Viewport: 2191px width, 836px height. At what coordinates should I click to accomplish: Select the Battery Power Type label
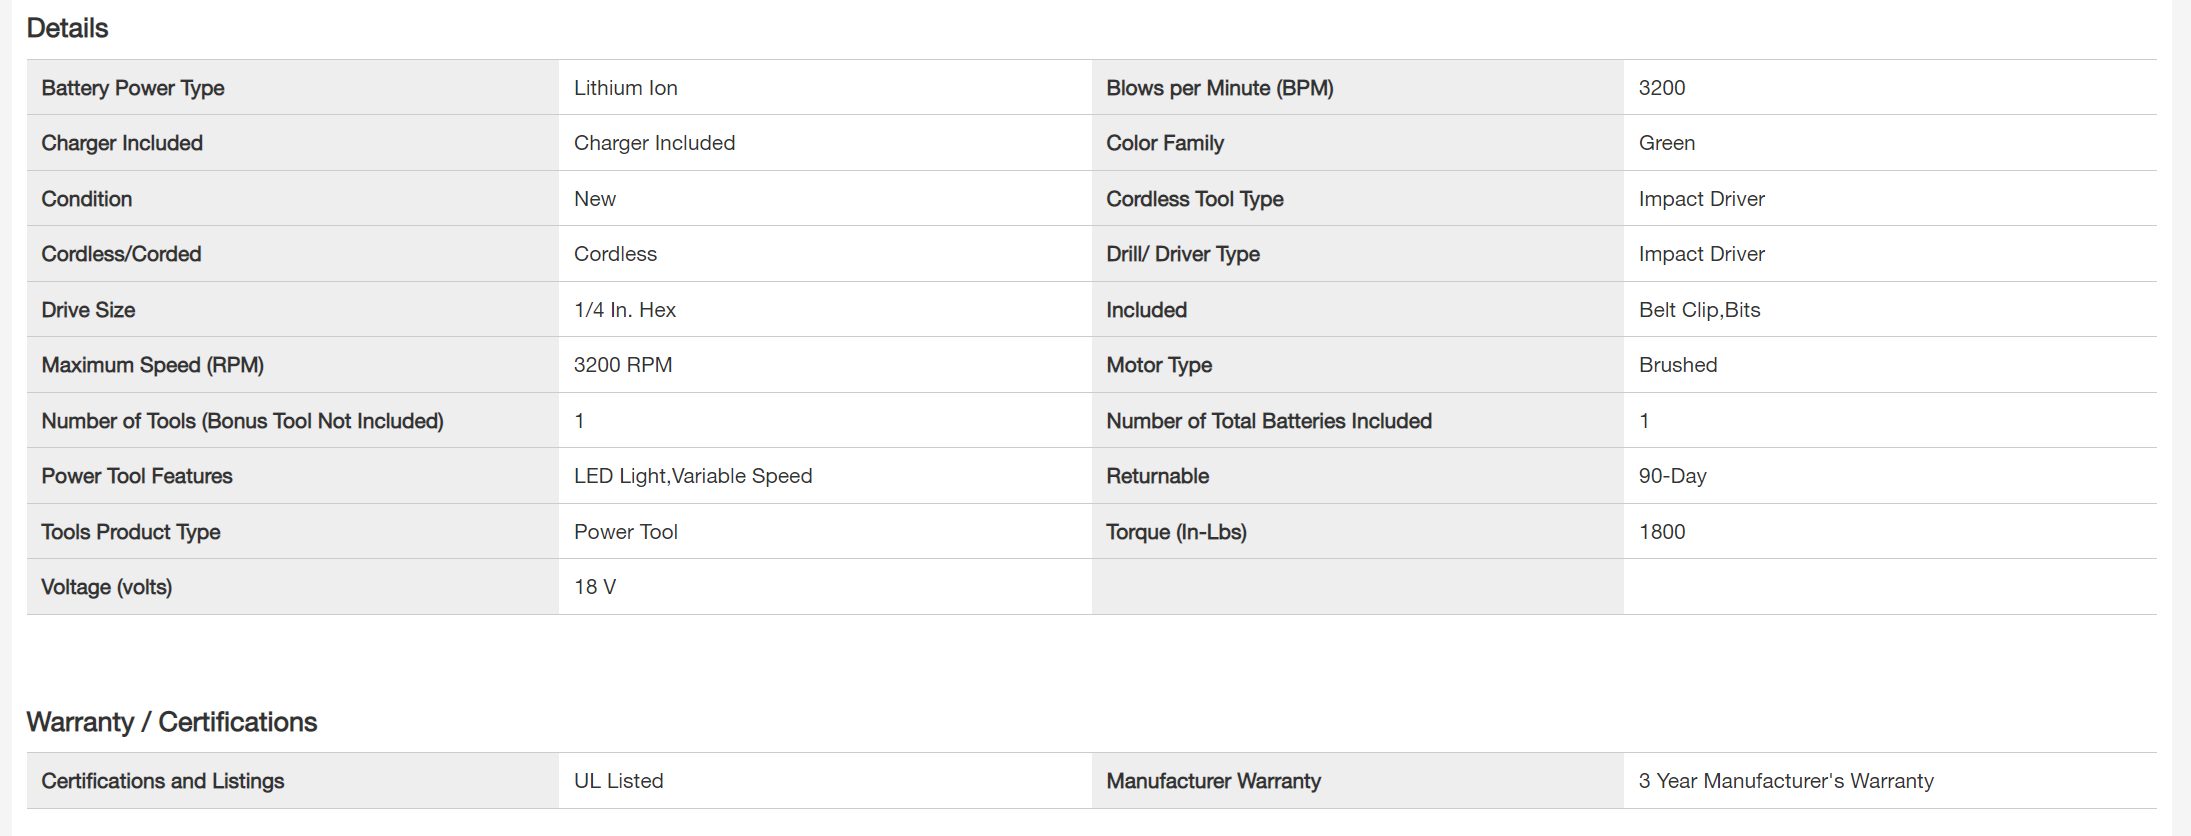(132, 88)
